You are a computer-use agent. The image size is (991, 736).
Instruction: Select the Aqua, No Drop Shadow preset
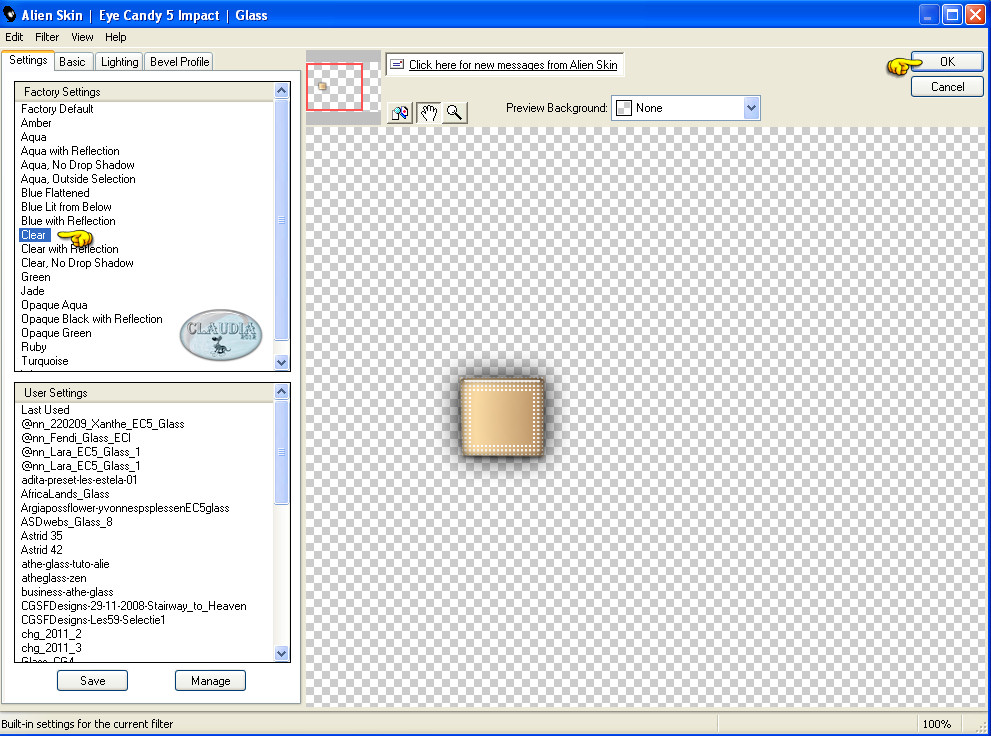tap(78, 165)
